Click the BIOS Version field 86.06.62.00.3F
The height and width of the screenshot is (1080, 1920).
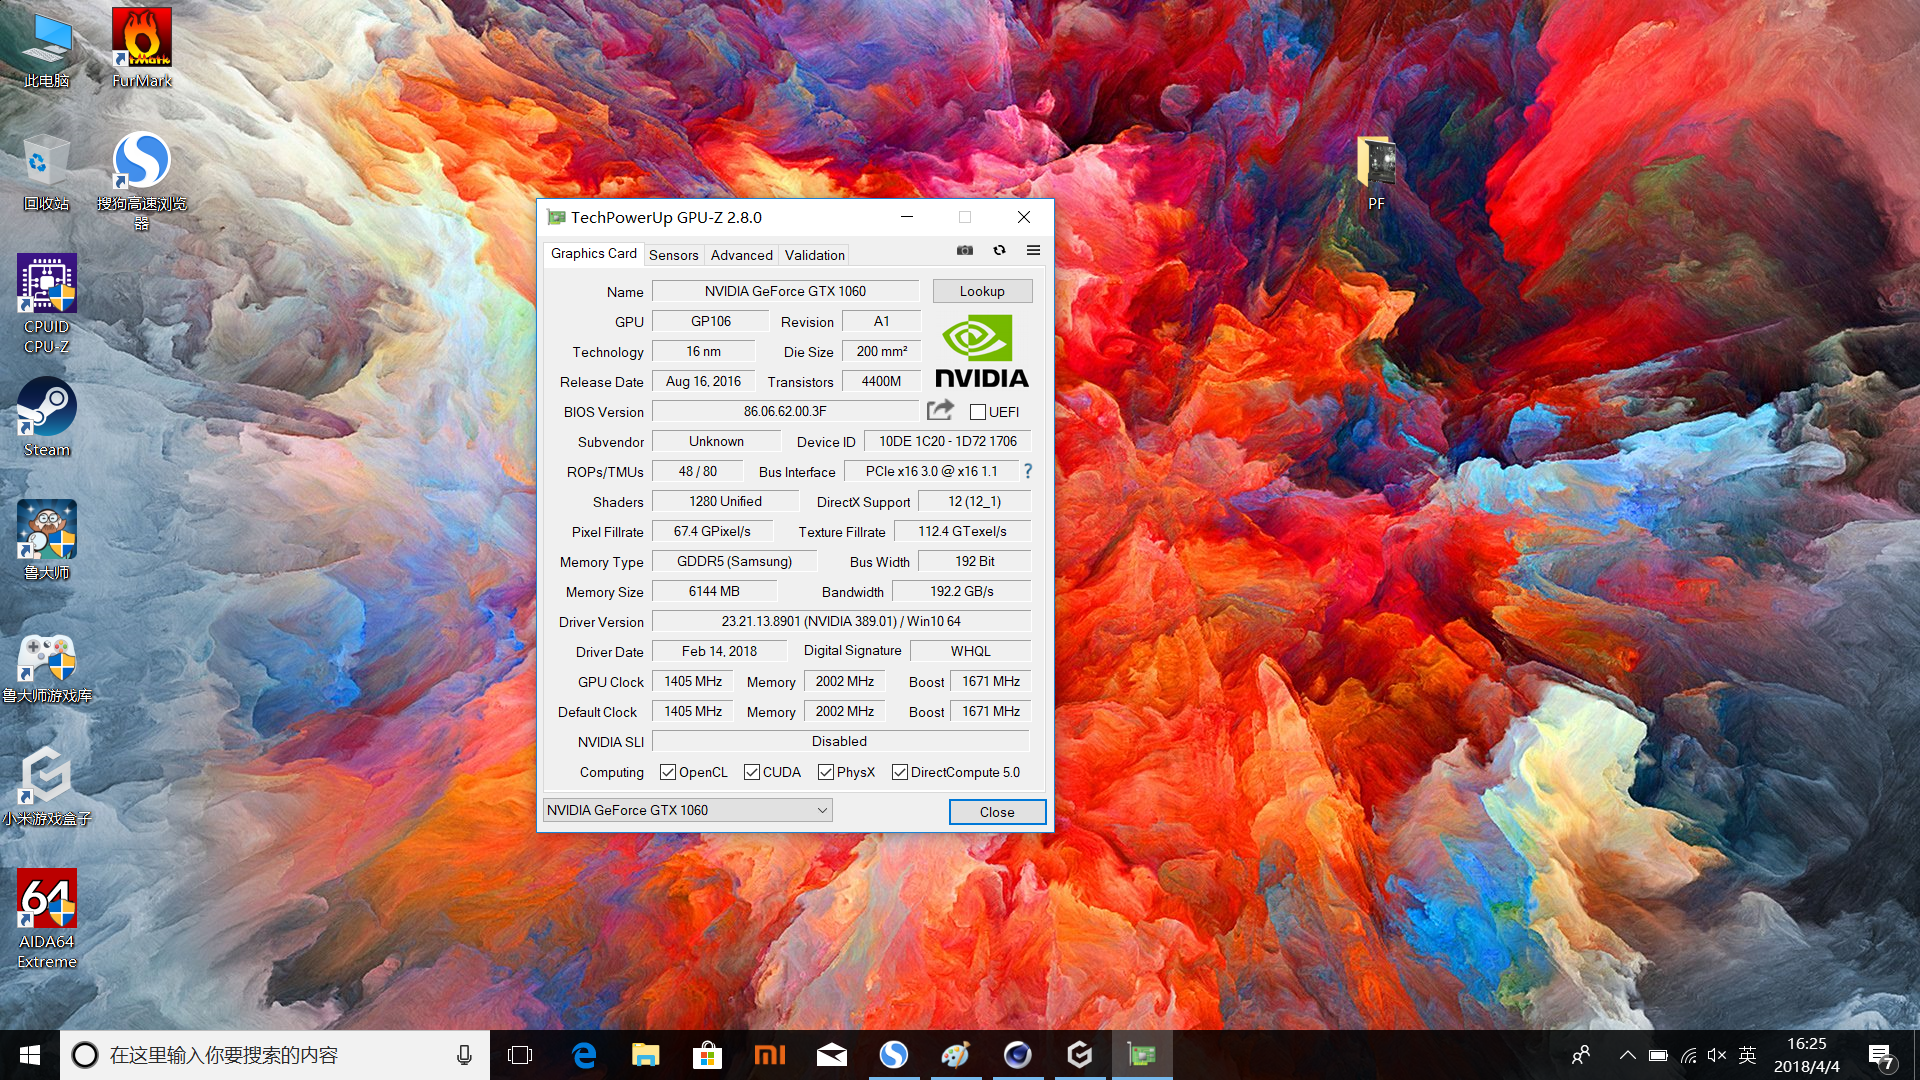tap(785, 411)
